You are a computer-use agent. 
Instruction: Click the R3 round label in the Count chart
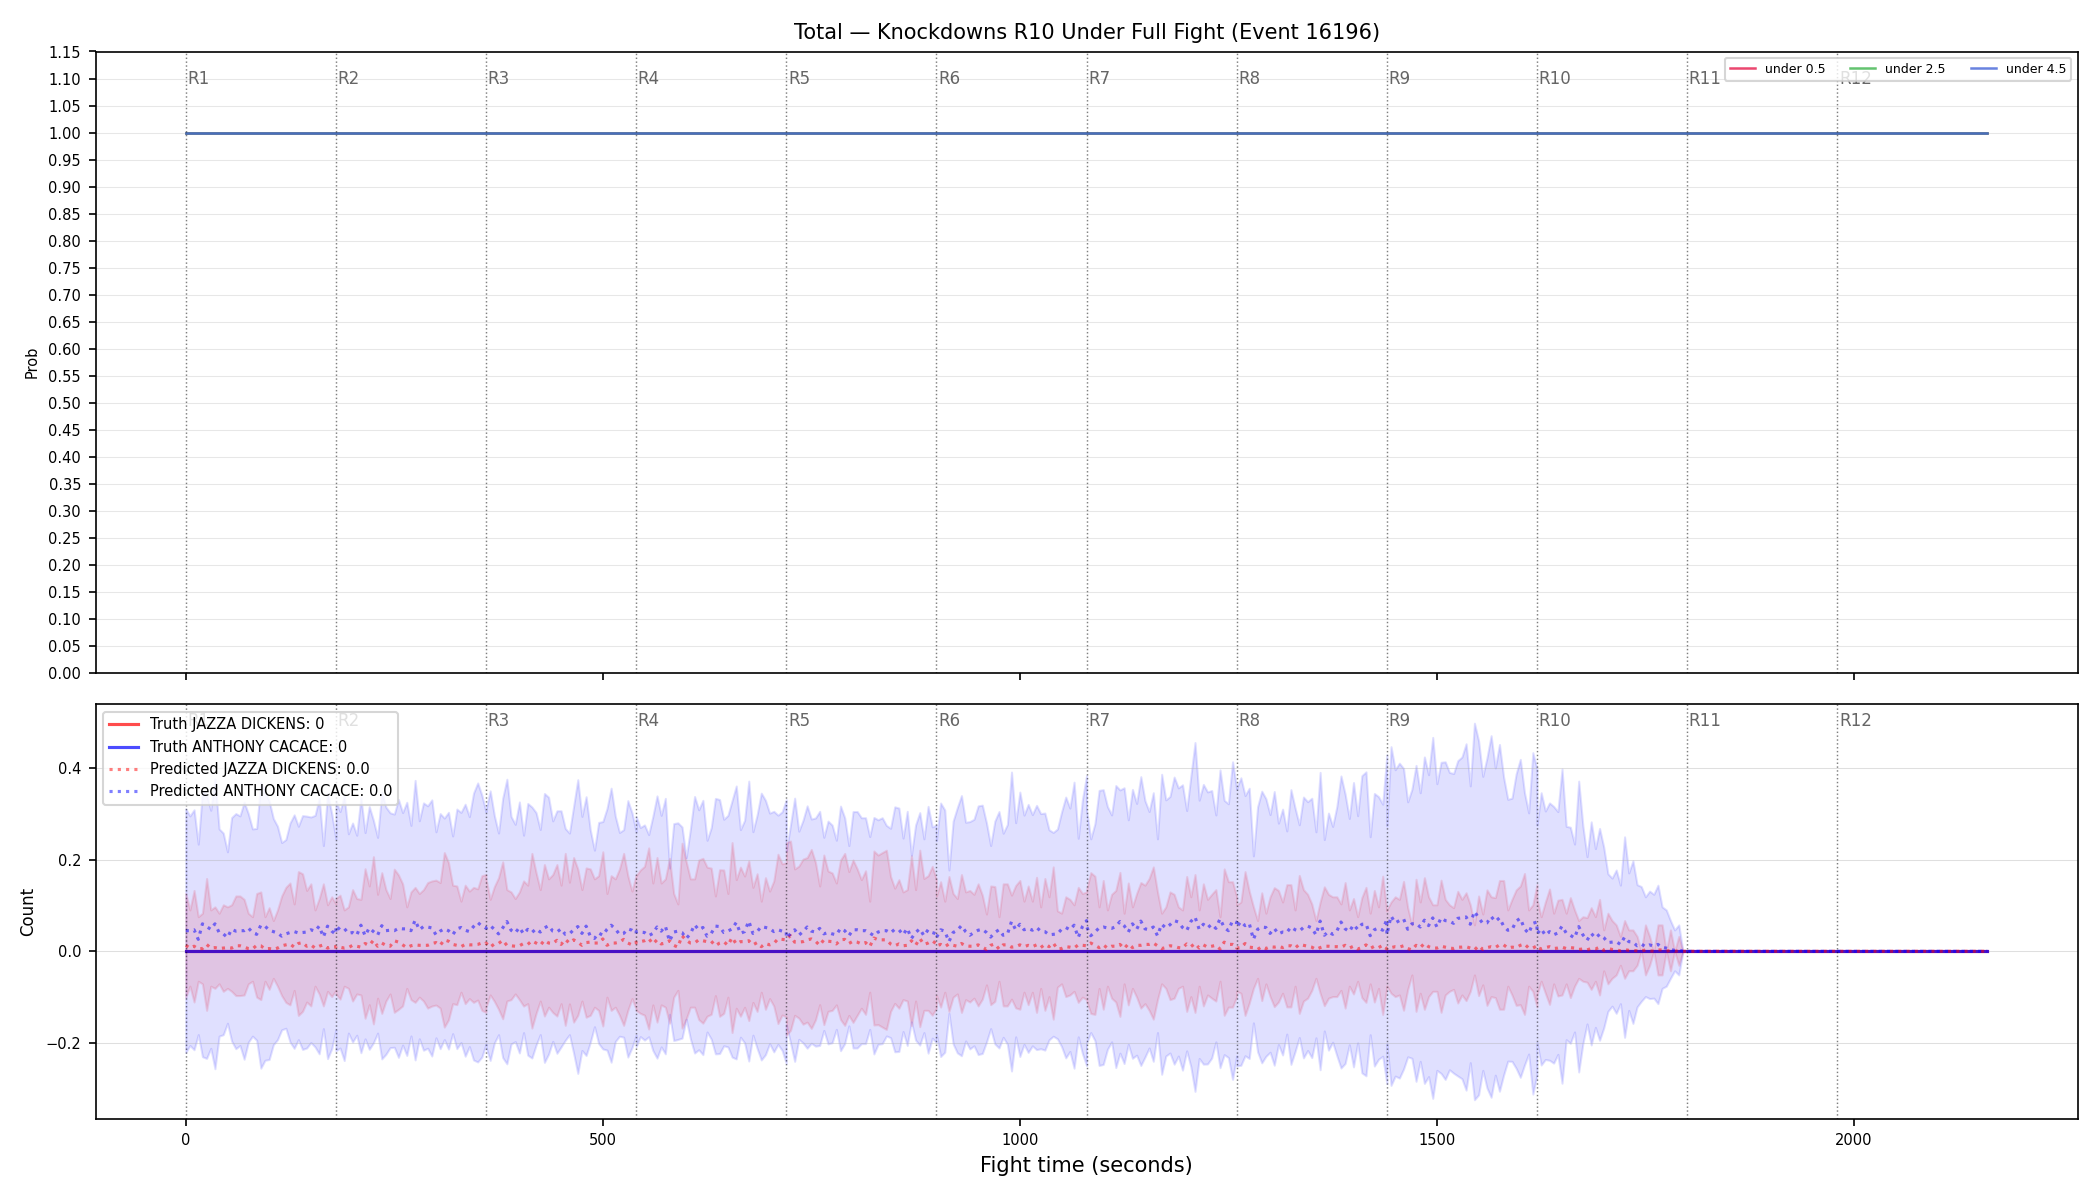tap(498, 720)
